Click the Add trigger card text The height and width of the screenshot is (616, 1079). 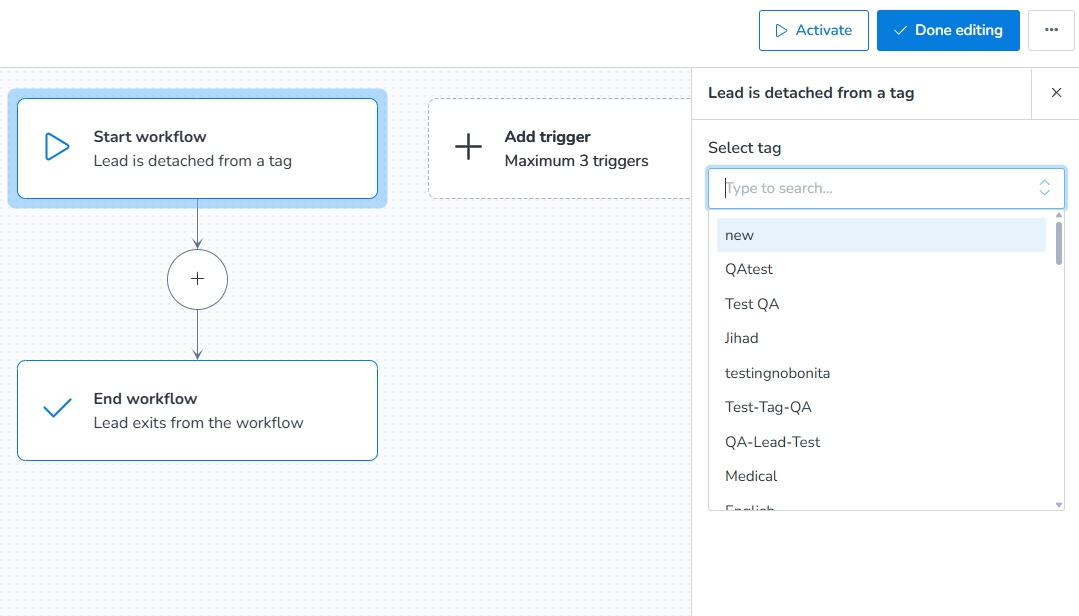coord(576,149)
